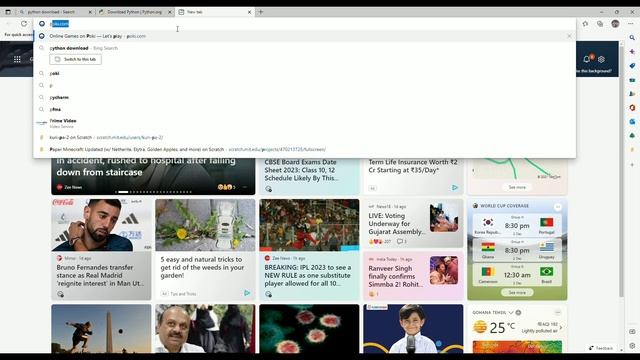Click Switch to this tab button
The image size is (640, 360).
(x=76, y=59)
